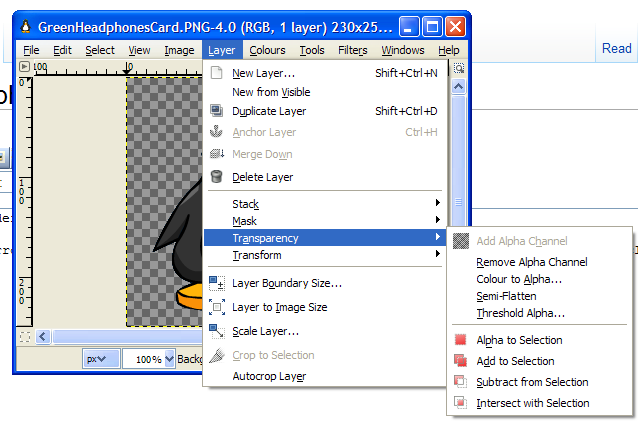Click the vertical scrollbar up arrow
The image size is (638, 428).
coord(459,86)
